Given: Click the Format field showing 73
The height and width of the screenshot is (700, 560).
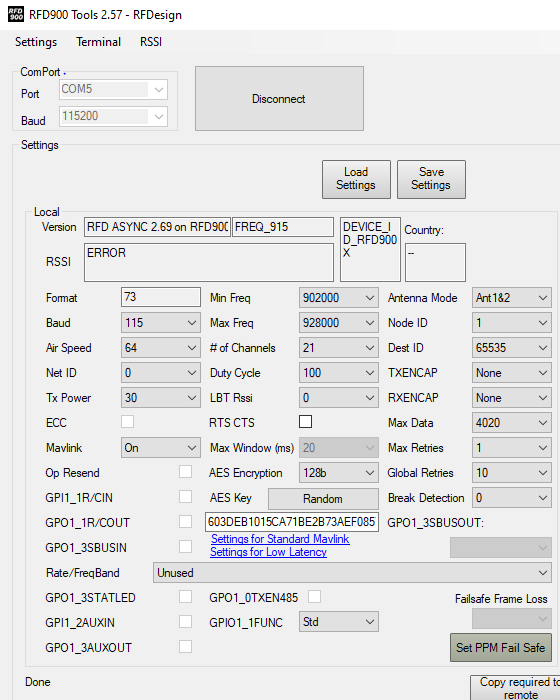Looking at the screenshot, I should tap(161, 297).
